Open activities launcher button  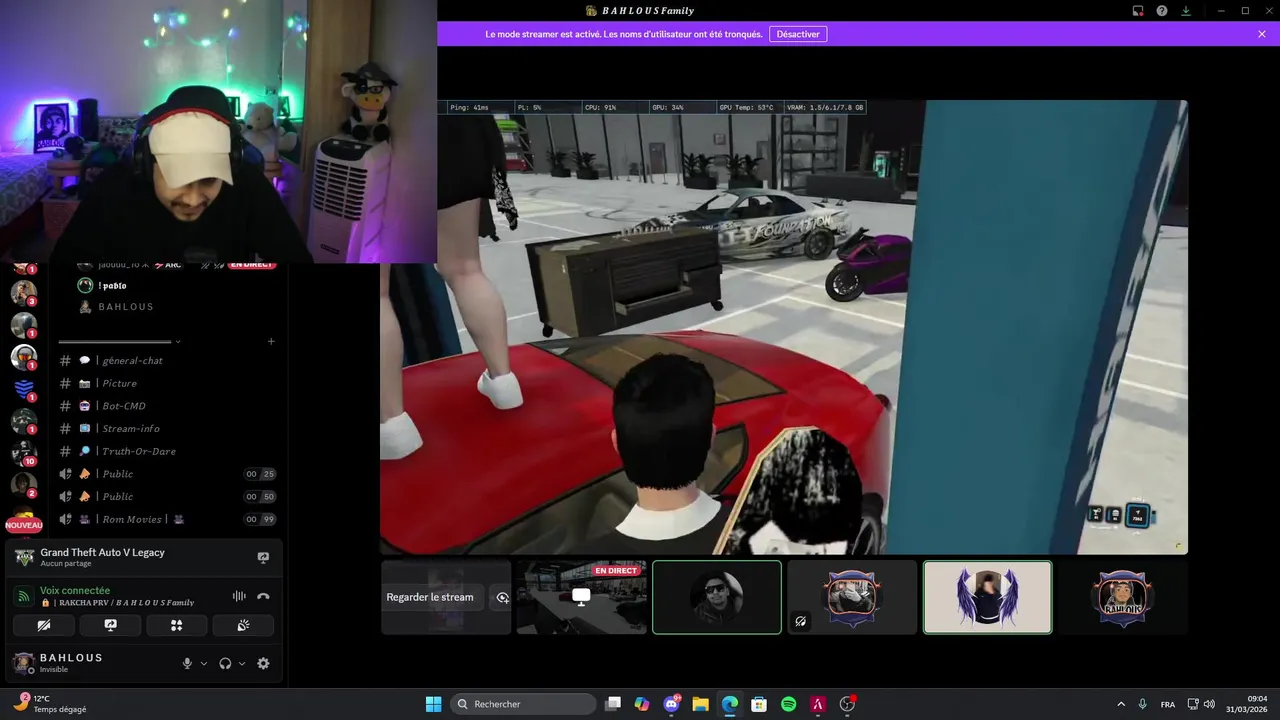(177, 625)
